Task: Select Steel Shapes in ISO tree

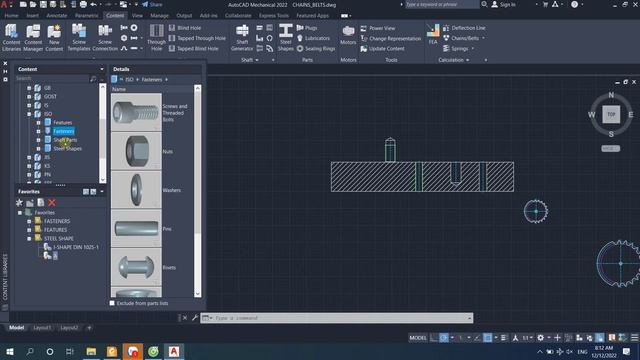Action: tap(67, 149)
